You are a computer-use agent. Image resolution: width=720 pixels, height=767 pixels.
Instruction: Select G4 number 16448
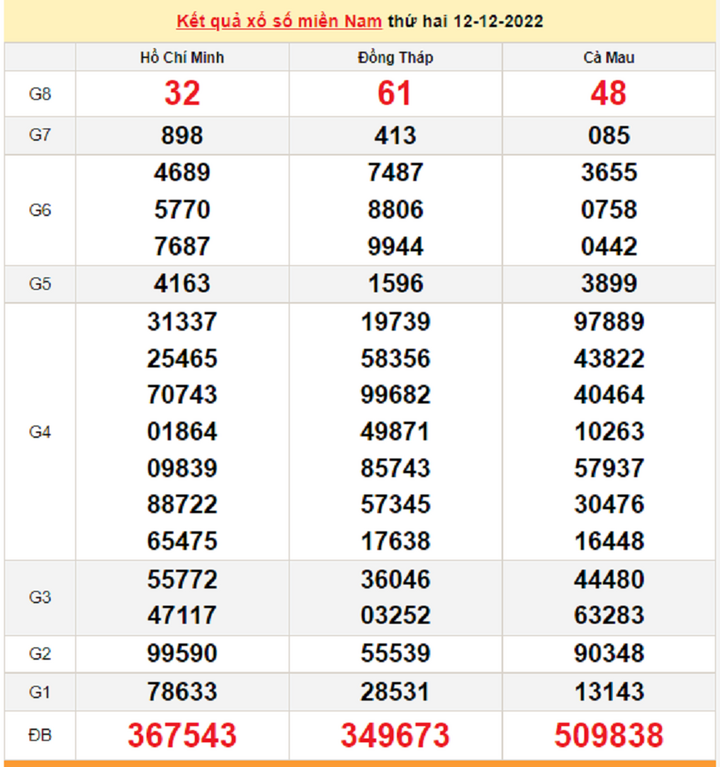(x=609, y=541)
